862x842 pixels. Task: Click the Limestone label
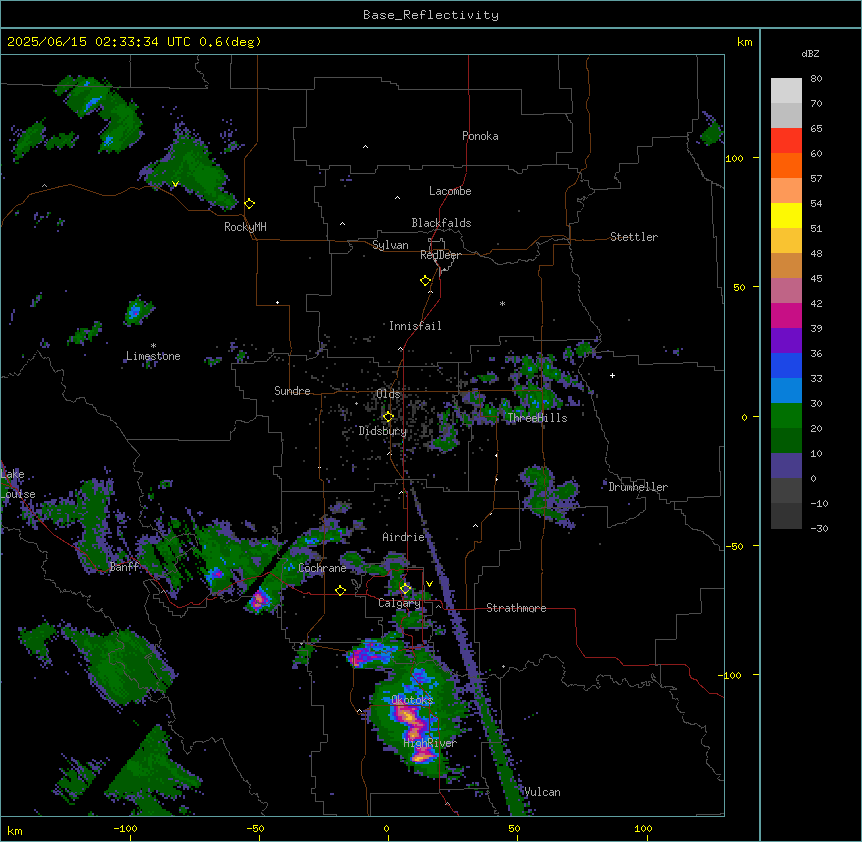153,356
